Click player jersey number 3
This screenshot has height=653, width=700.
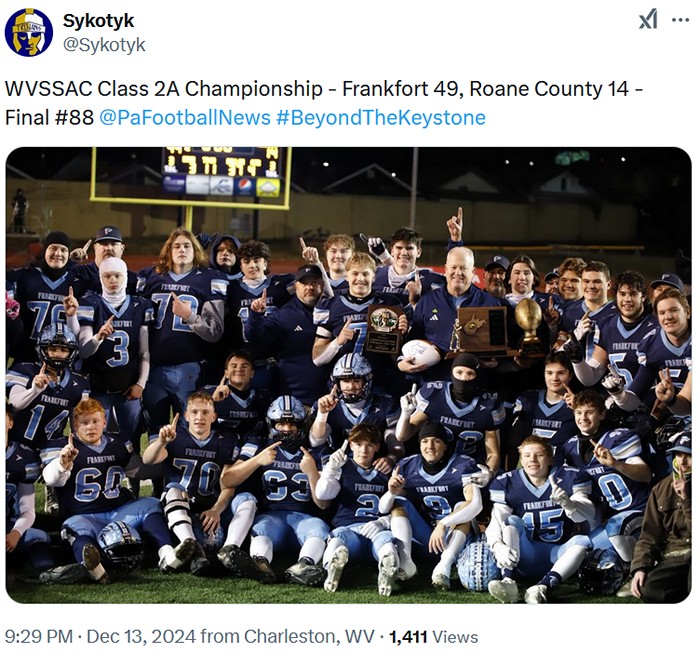click(x=117, y=348)
